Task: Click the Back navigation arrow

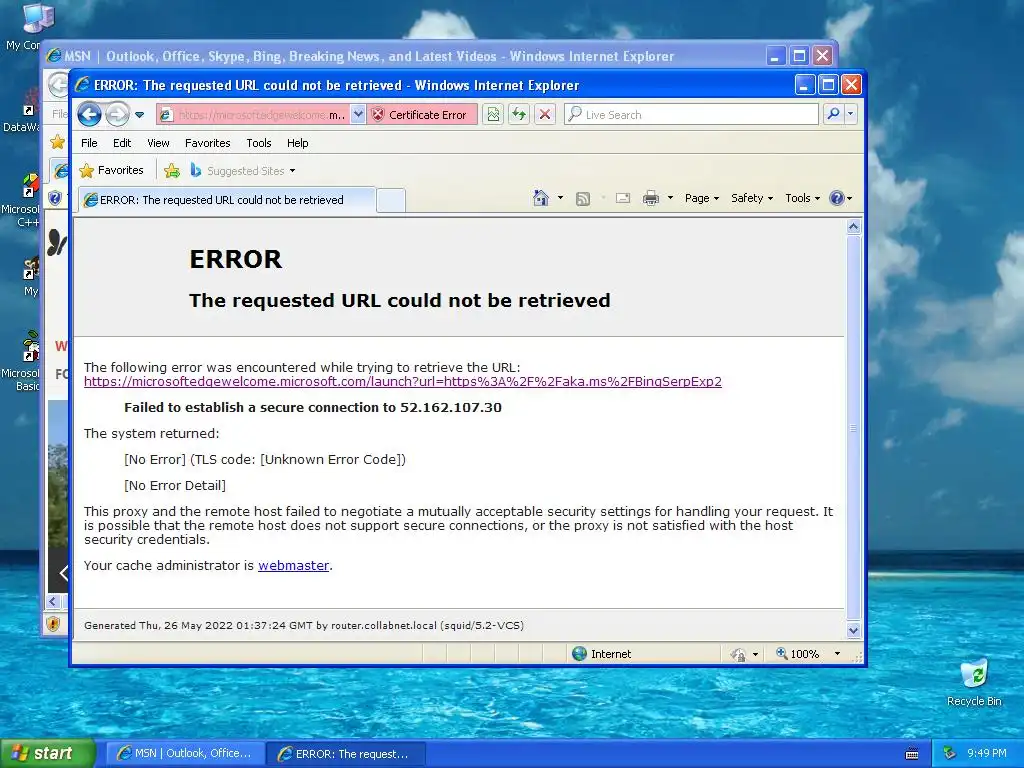Action: (89, 114)
